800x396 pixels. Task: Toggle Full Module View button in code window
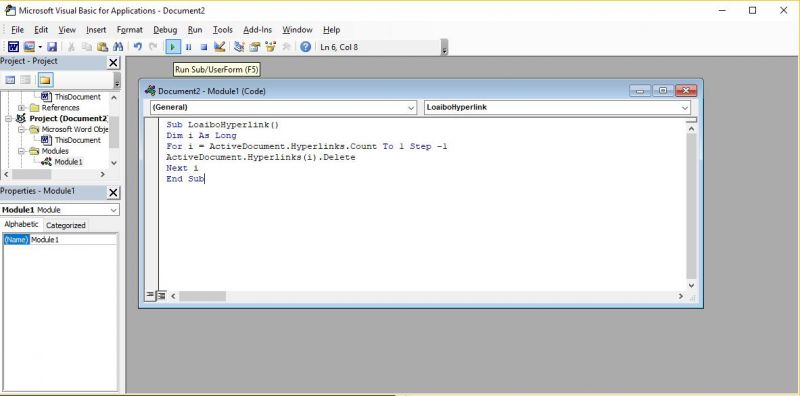[x=161, y=295]
